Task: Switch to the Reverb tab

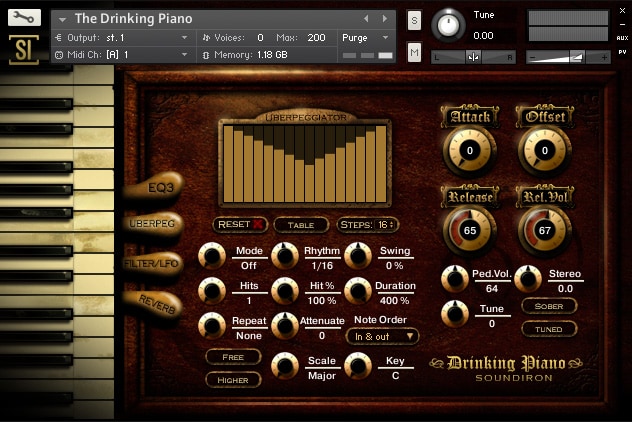Action: click(154, 303)
